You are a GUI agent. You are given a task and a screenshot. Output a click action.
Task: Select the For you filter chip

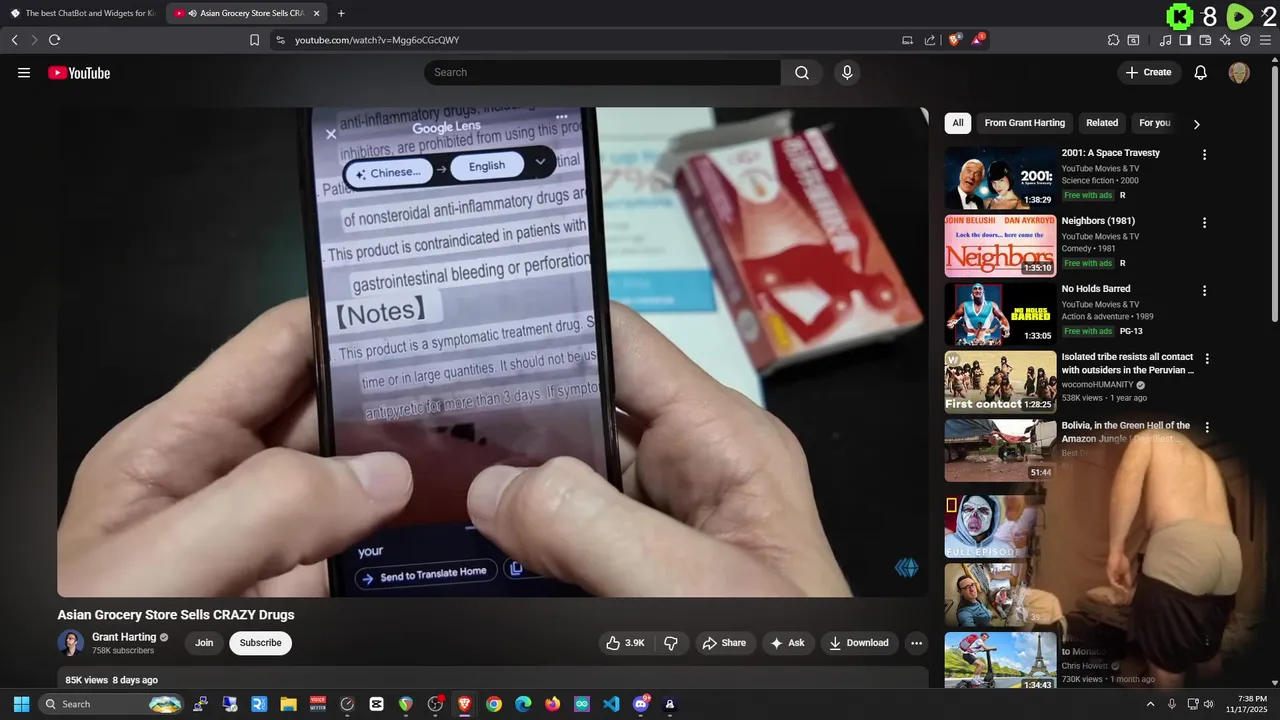[1154, 123]
